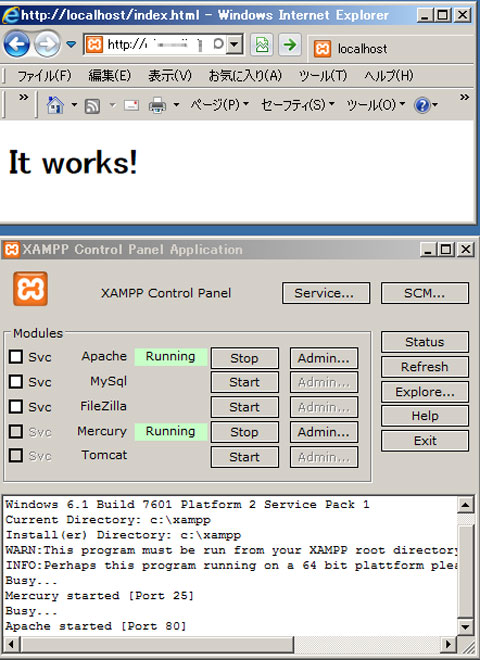Click XAMPP icon in Control Panel title bar

click(11, 249)
